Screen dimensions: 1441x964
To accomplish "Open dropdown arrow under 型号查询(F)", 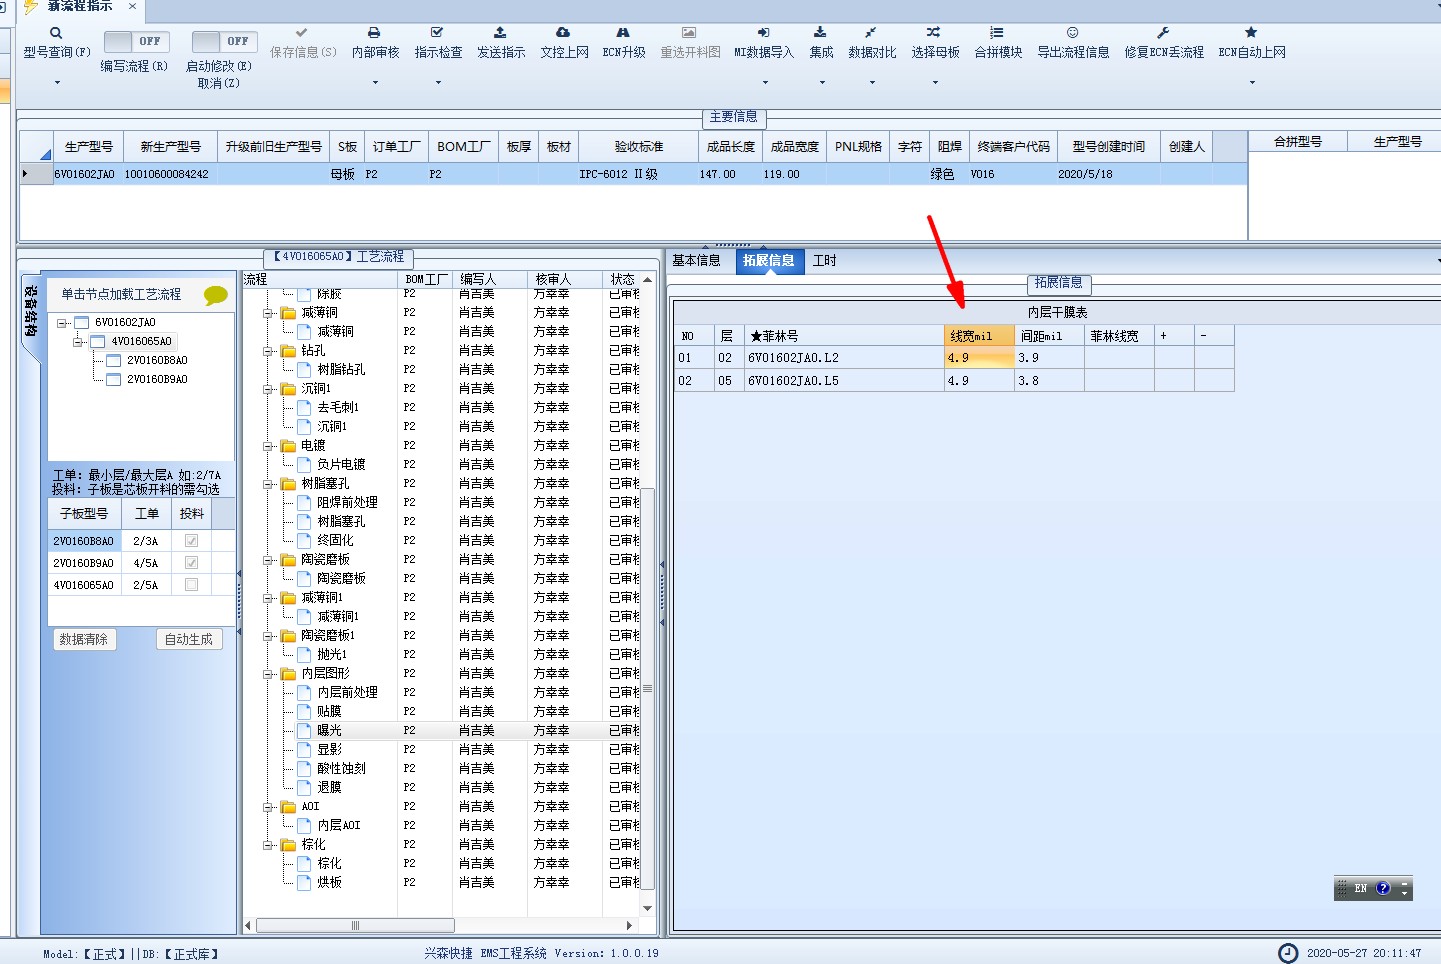I will click(57, 83).
